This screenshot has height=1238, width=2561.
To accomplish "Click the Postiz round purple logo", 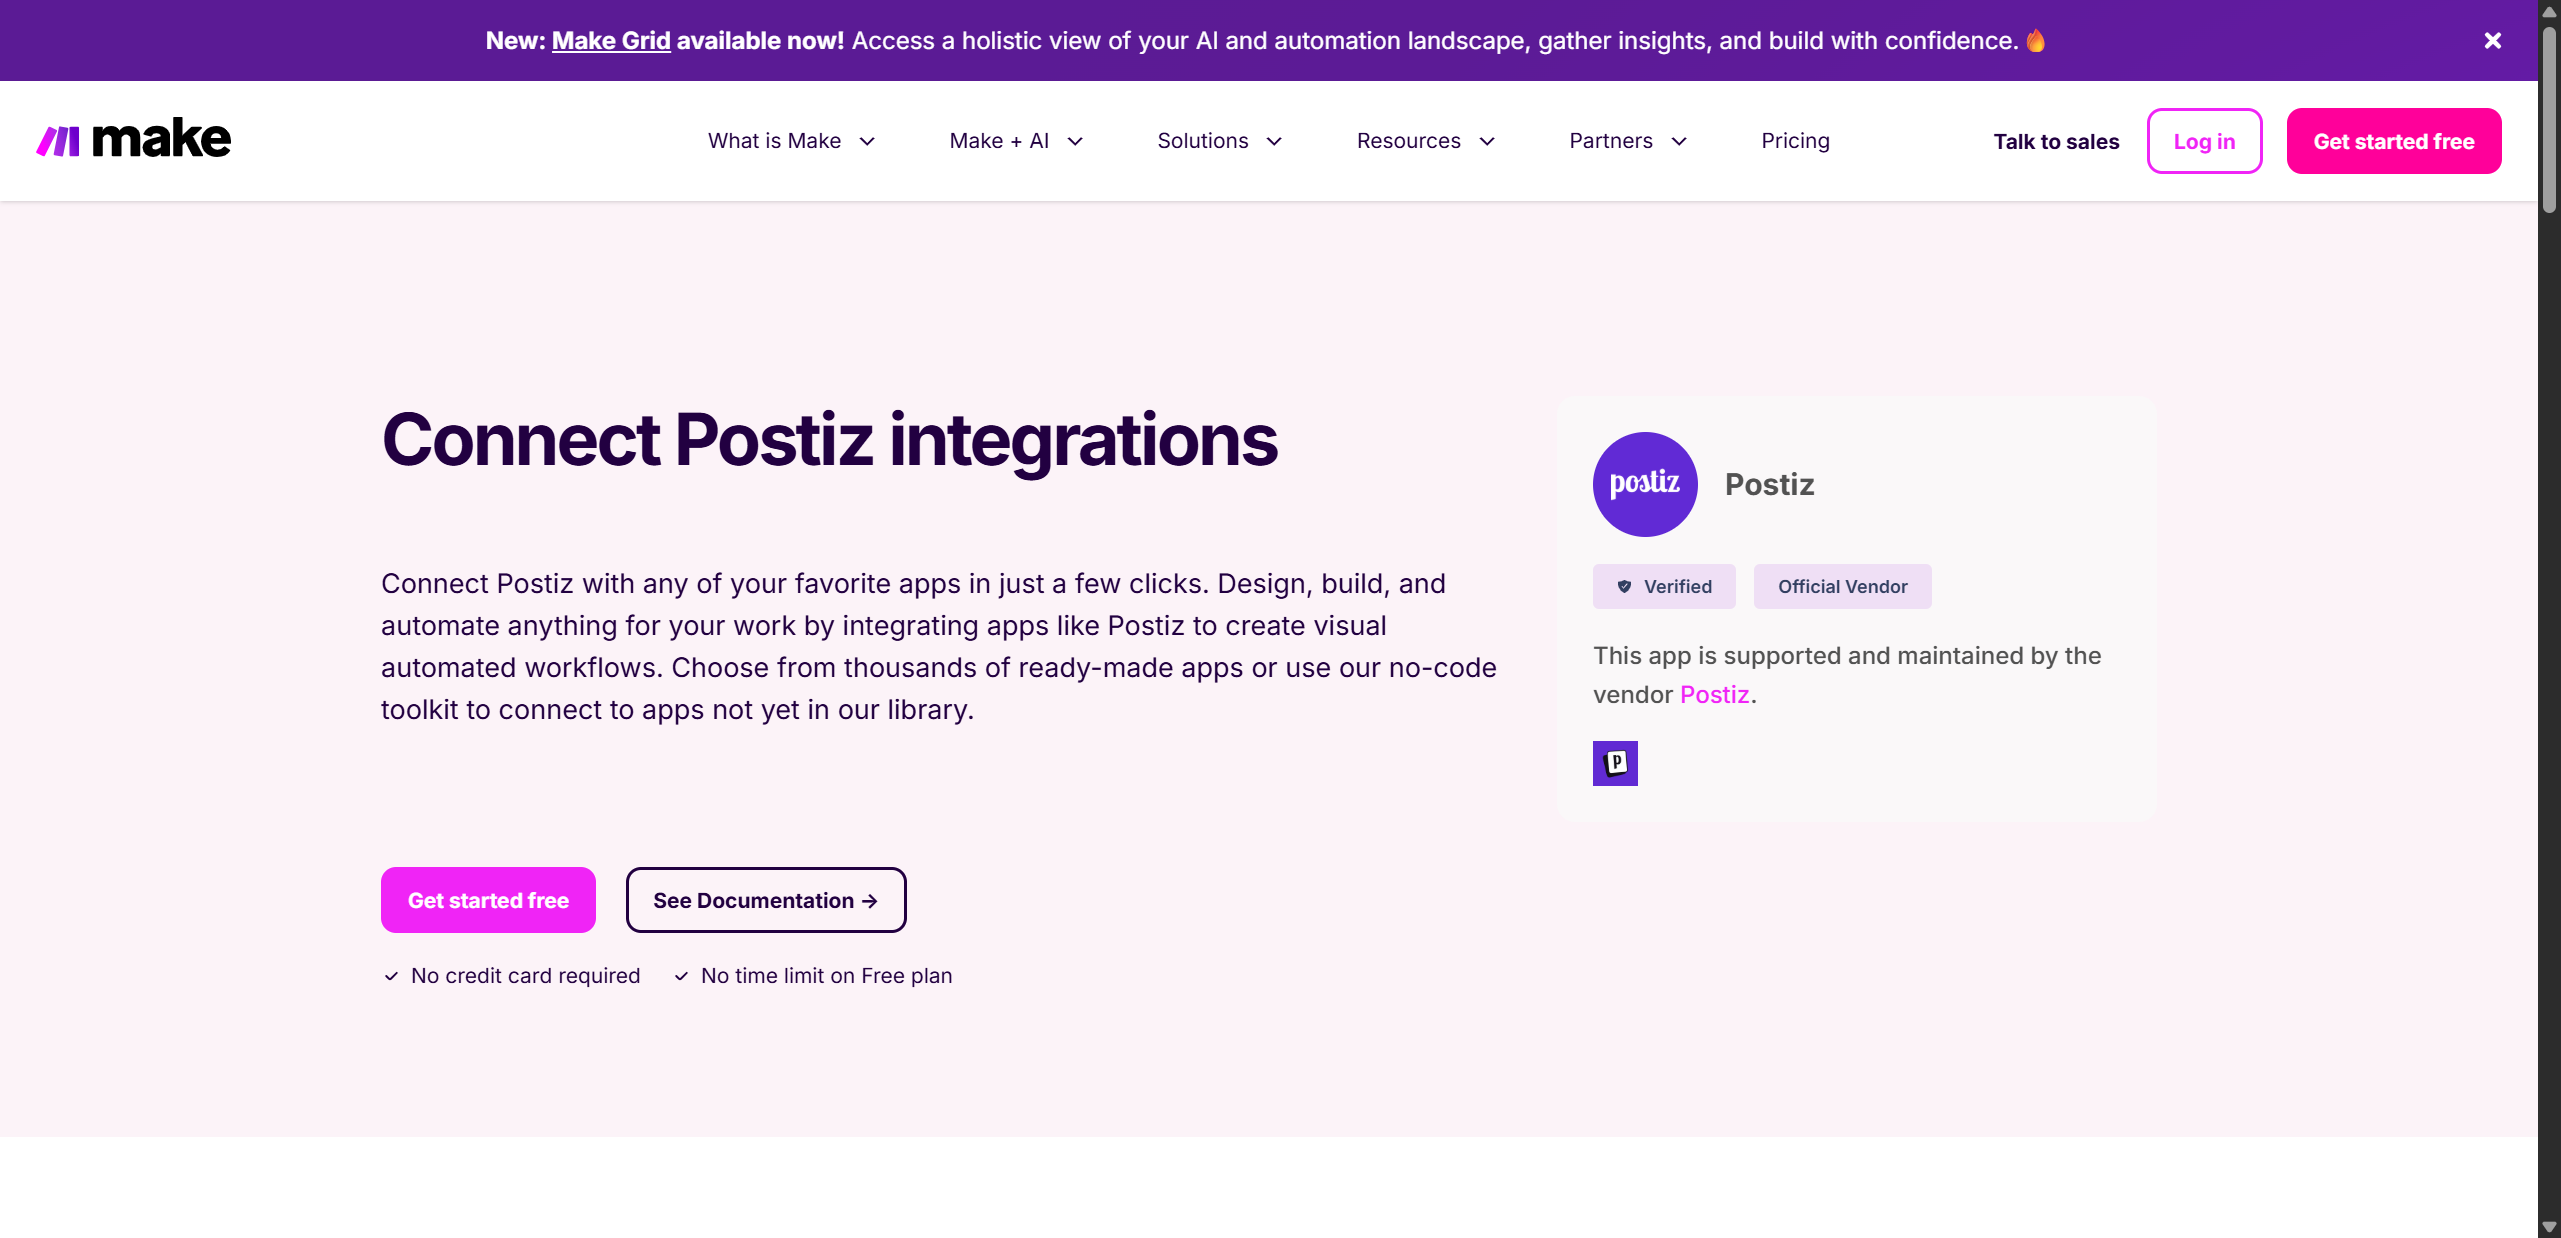I will (1645, 484).
